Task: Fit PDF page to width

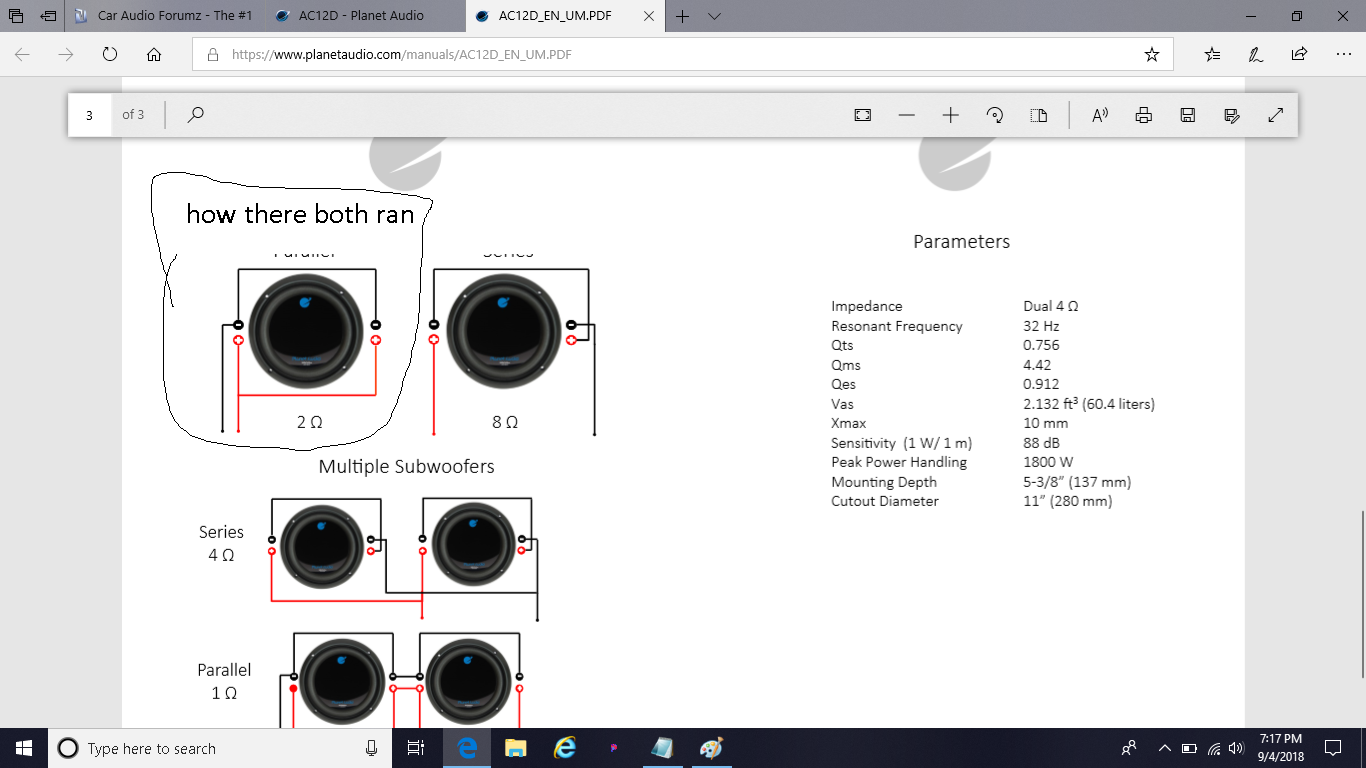Action: (863, 115)
